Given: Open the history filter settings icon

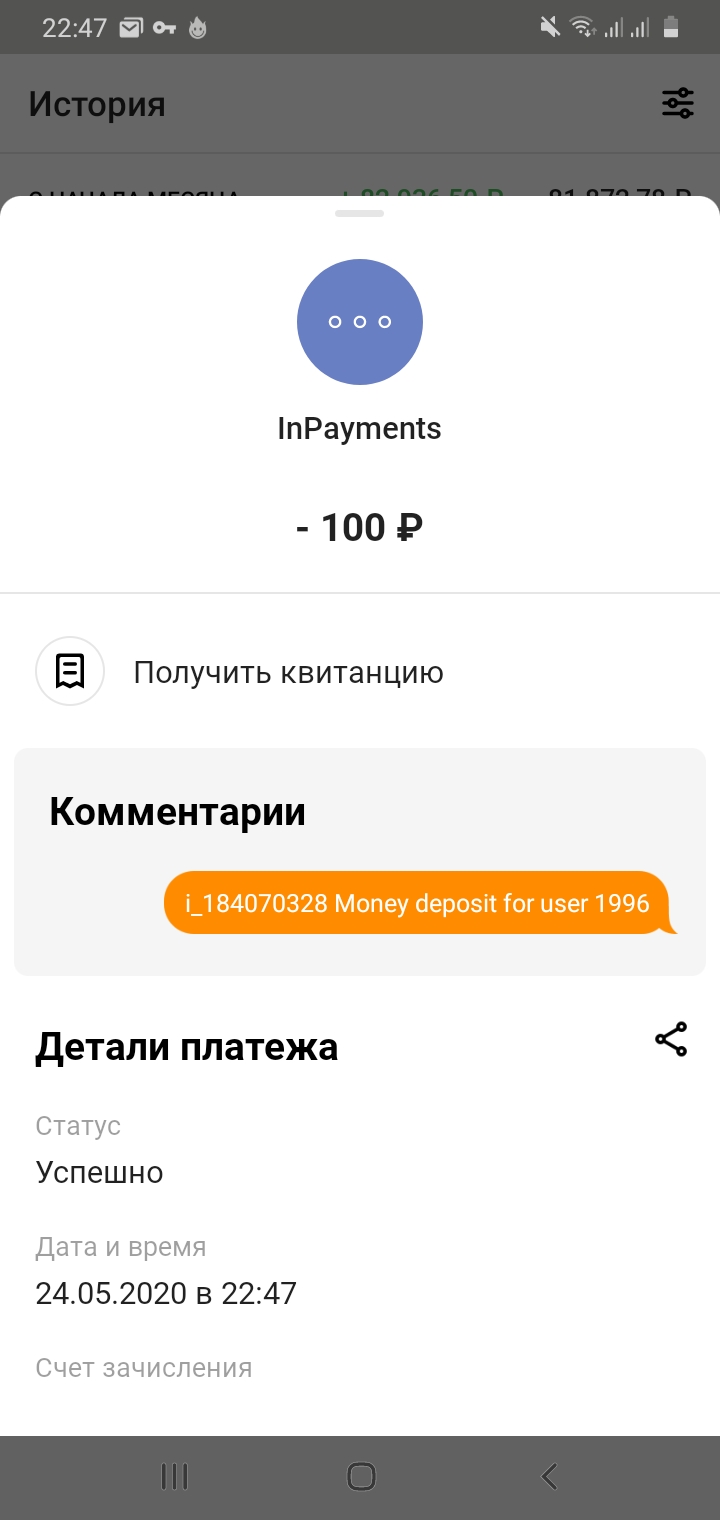Looking at the screenshot, I should pos(678,103).
